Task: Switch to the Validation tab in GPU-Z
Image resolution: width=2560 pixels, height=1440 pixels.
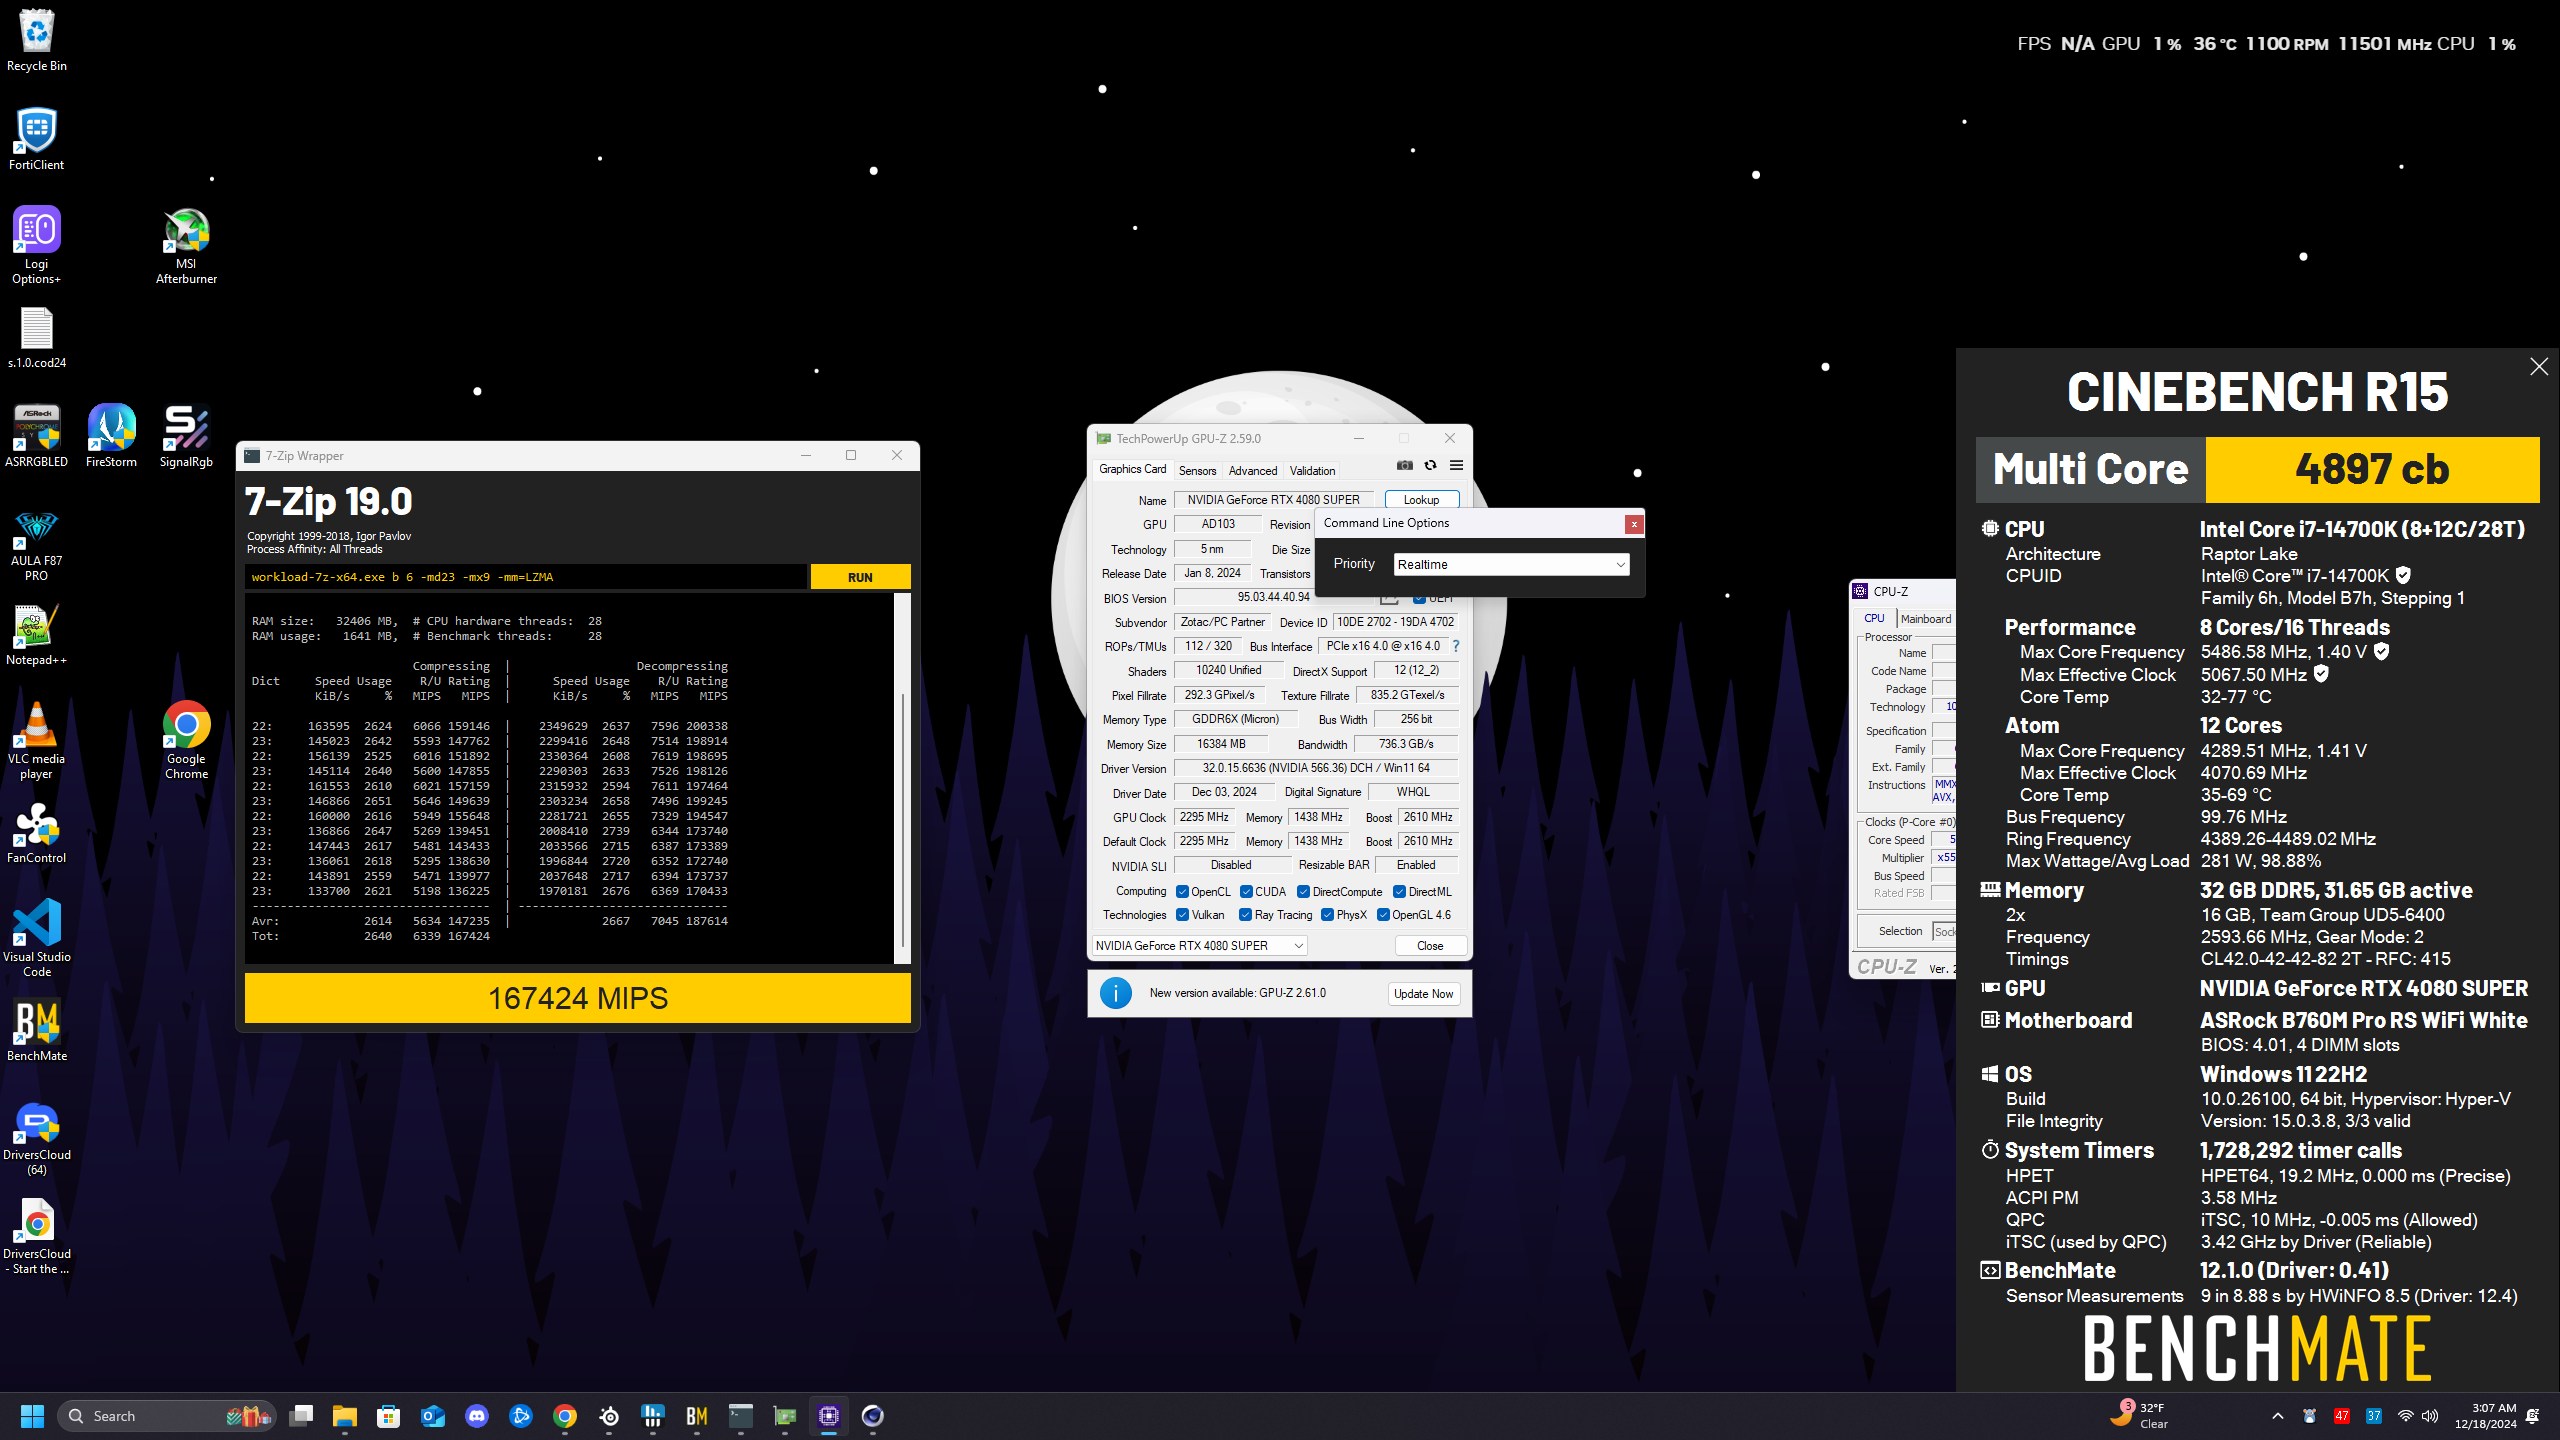Action: [1312, 471]
